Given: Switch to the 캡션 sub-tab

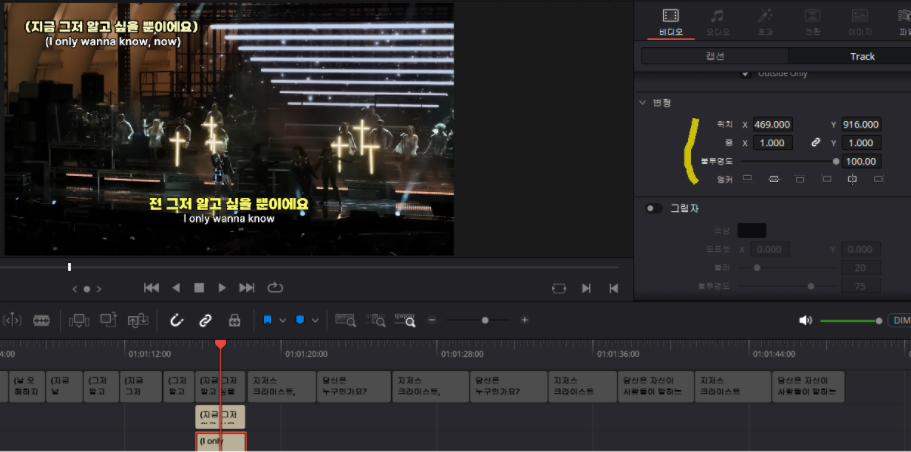Looking at the screenshot, I should tap(715, 56).
